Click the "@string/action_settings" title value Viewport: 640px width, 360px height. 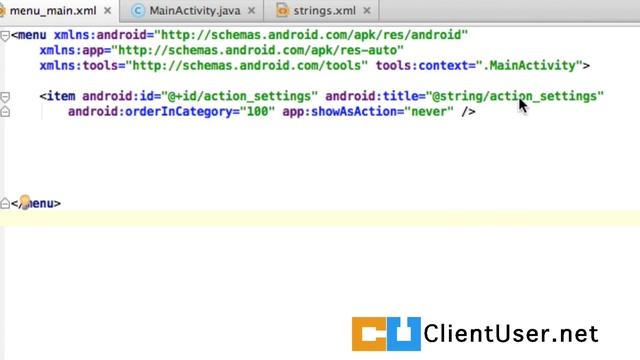coord(514,96)
